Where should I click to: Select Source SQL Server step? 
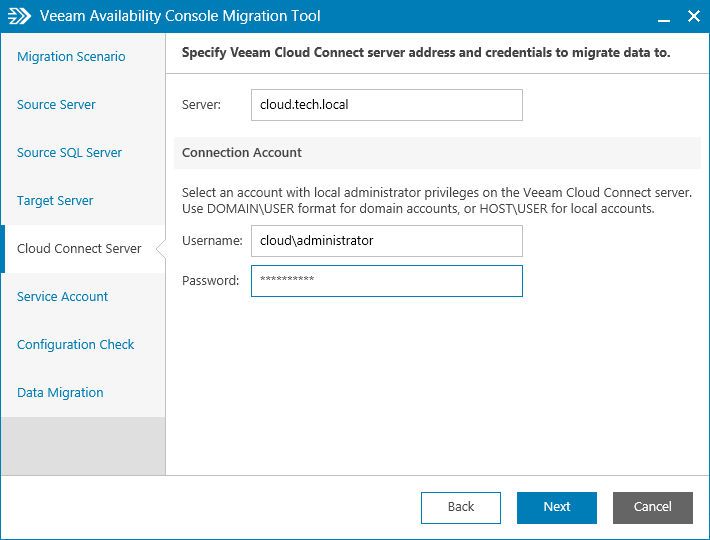tap(69, 153)
